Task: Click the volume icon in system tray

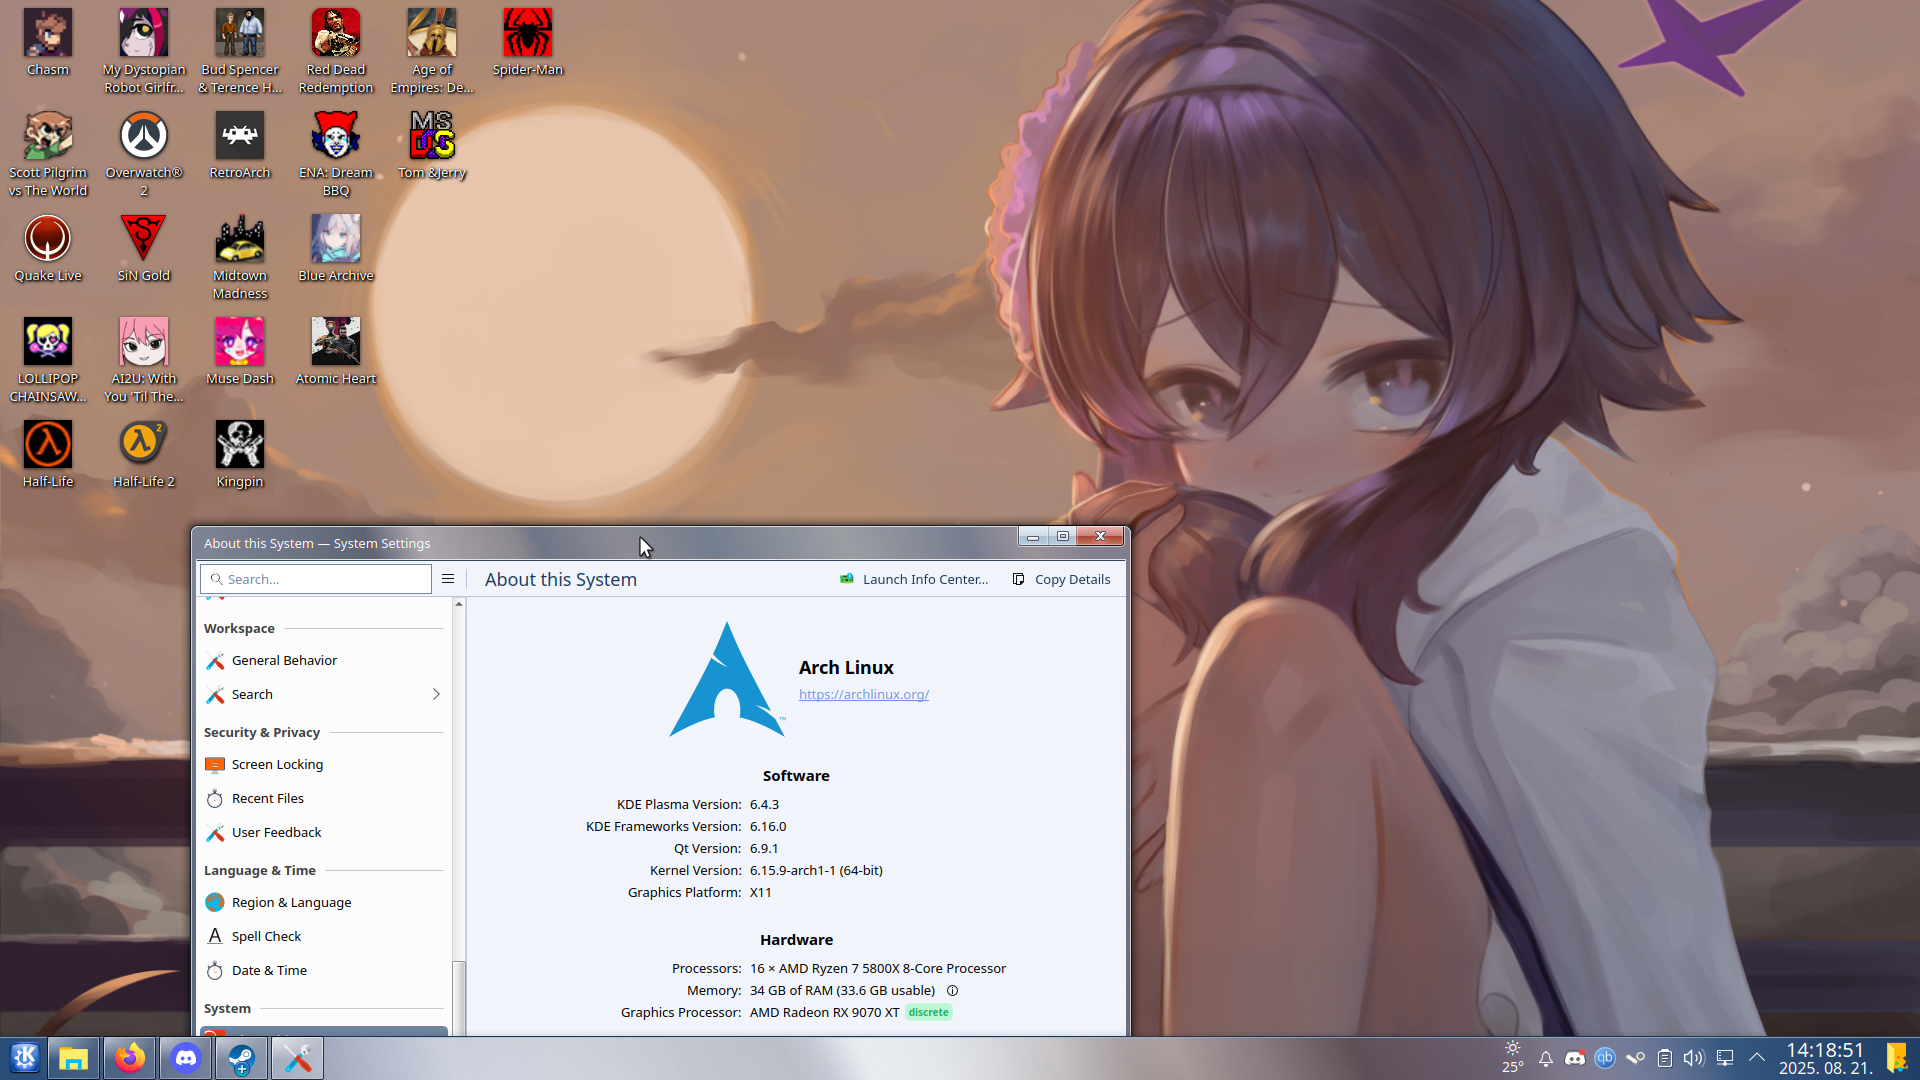Action: [x=1693, y=1058]
